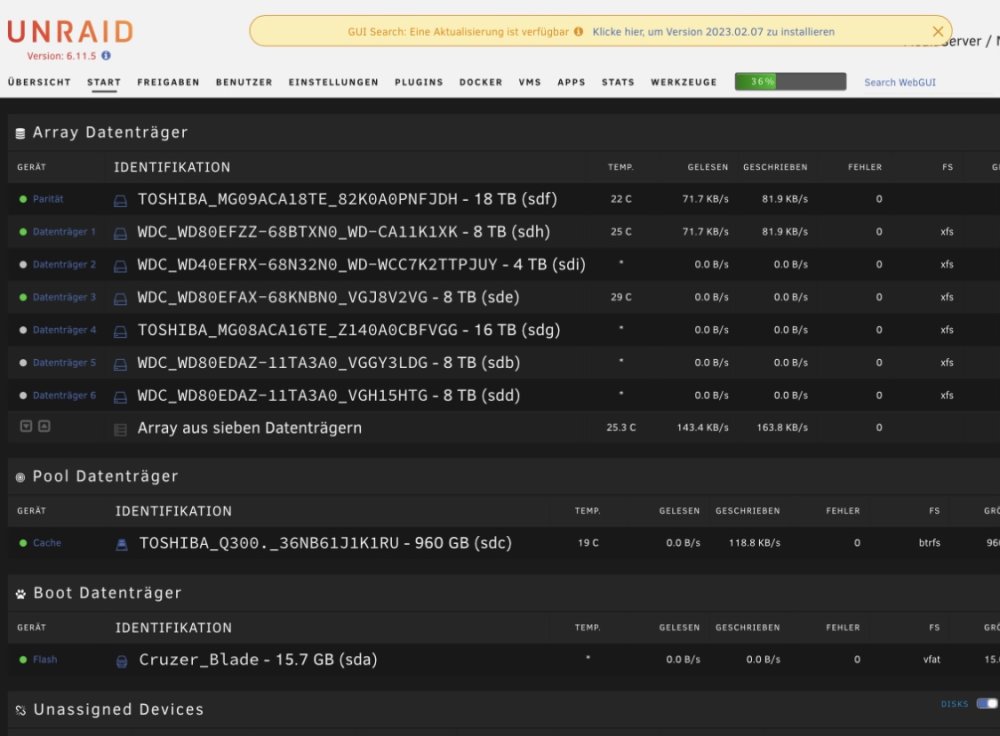The height and width of the screenshot is (736, 1000).
Task: Open the Freigaben tab
Action: coord(168,82)
